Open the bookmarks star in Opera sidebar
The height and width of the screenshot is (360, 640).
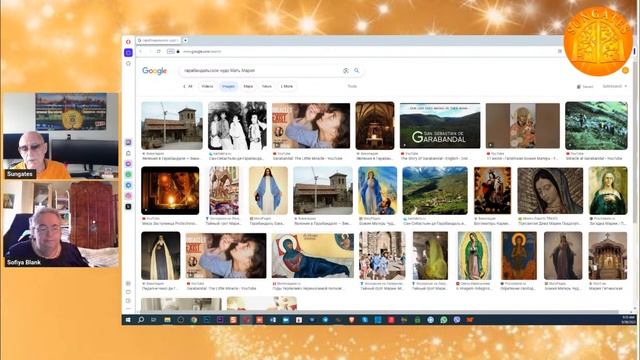tap(128, 63)
